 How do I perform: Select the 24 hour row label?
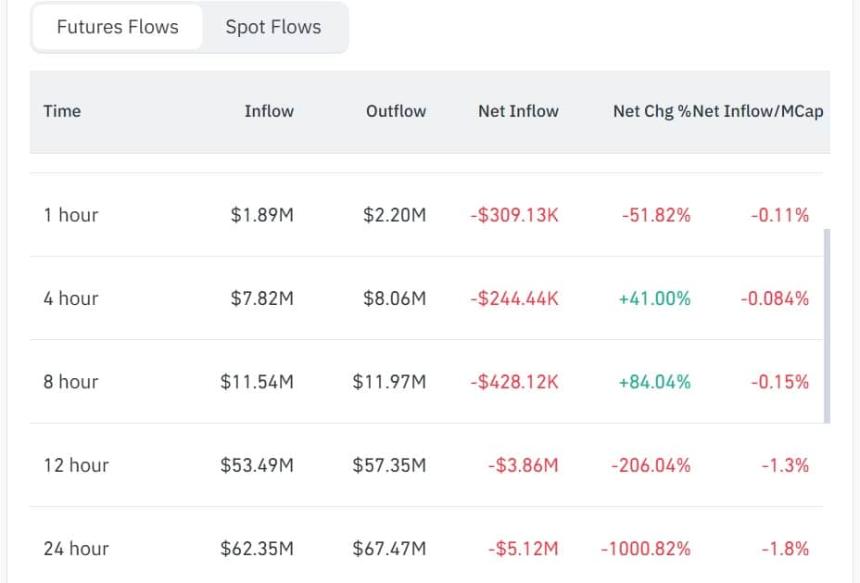pos(76,548)
